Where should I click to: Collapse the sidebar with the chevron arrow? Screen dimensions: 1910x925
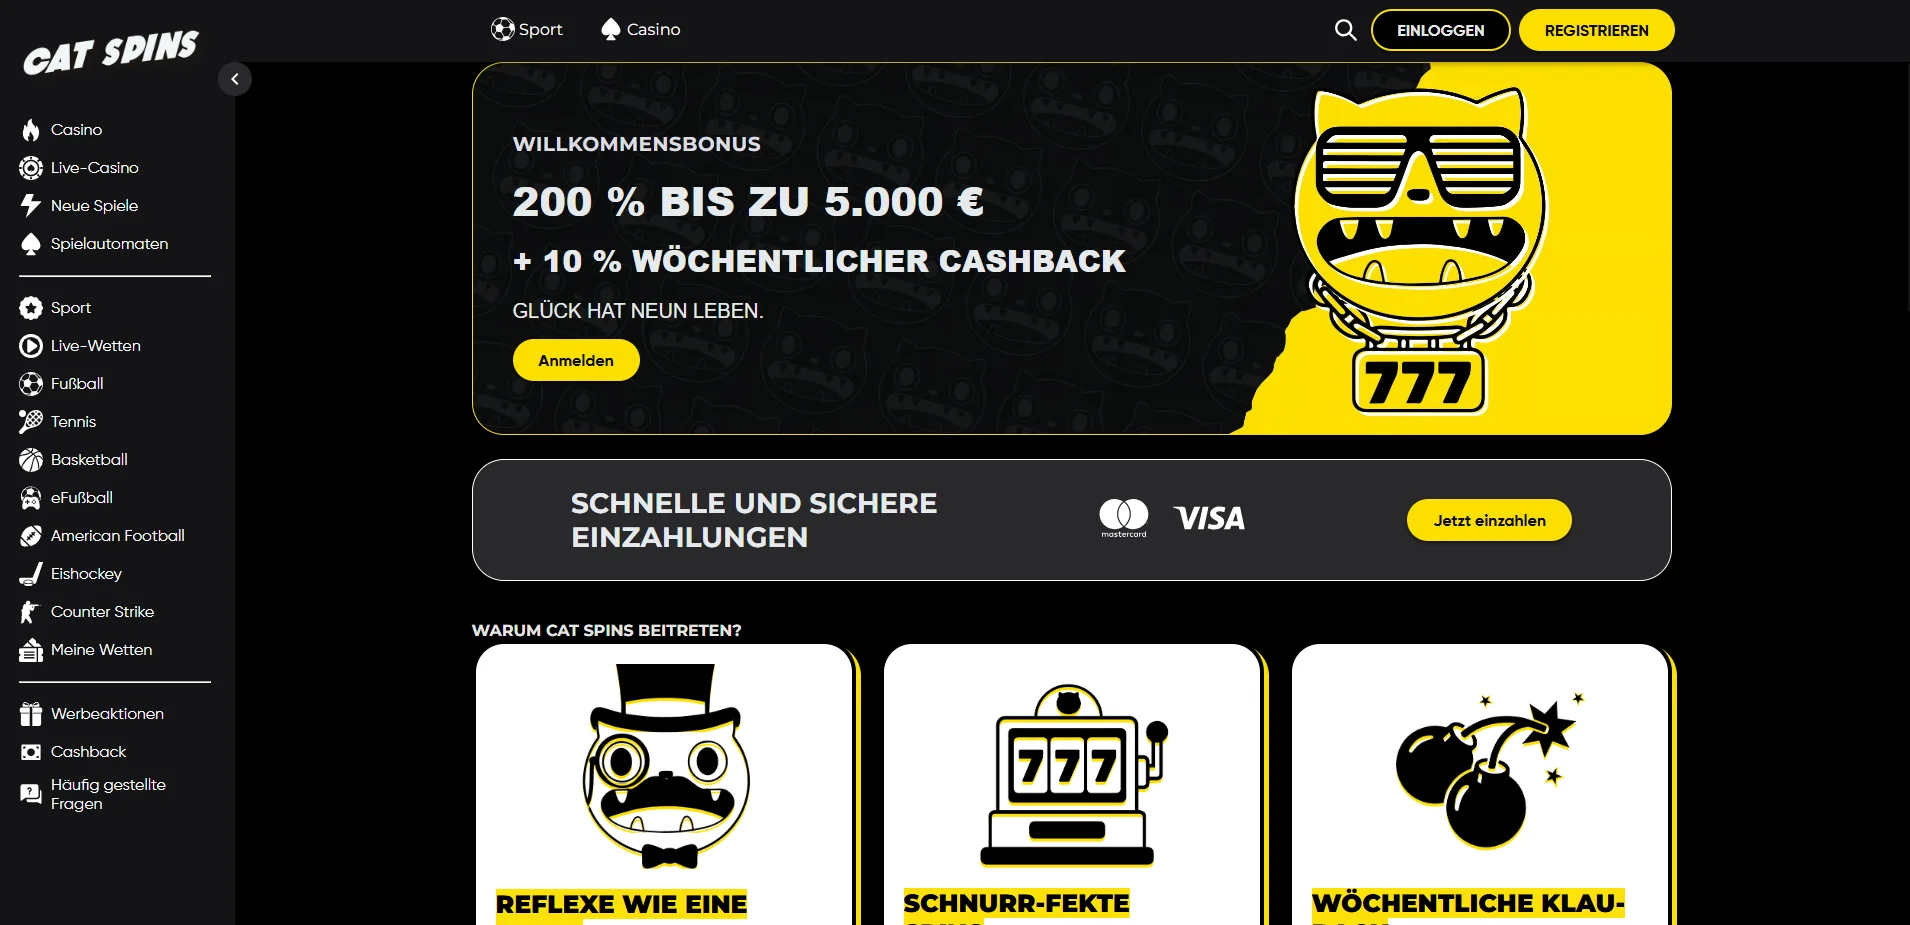235,79
